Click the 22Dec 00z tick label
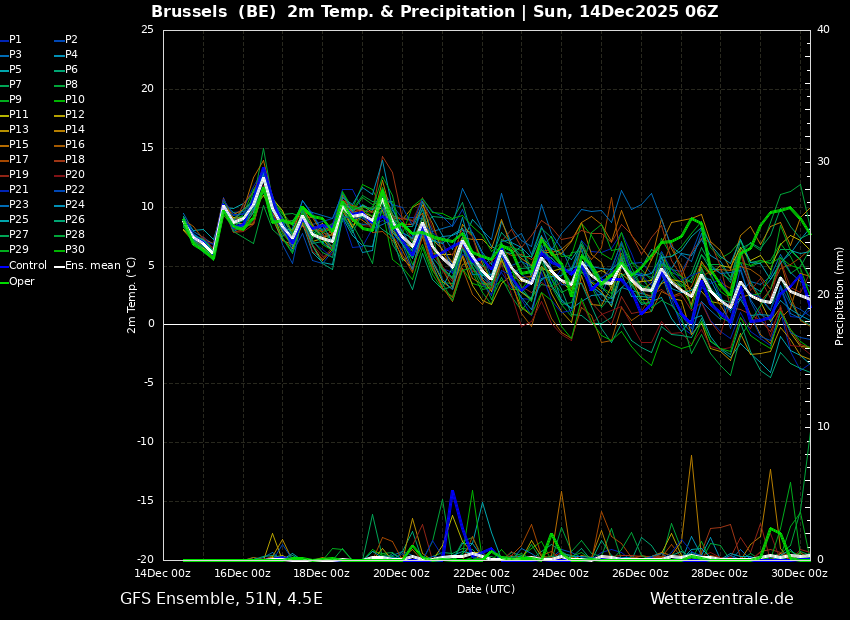 [x=481, y=573]
